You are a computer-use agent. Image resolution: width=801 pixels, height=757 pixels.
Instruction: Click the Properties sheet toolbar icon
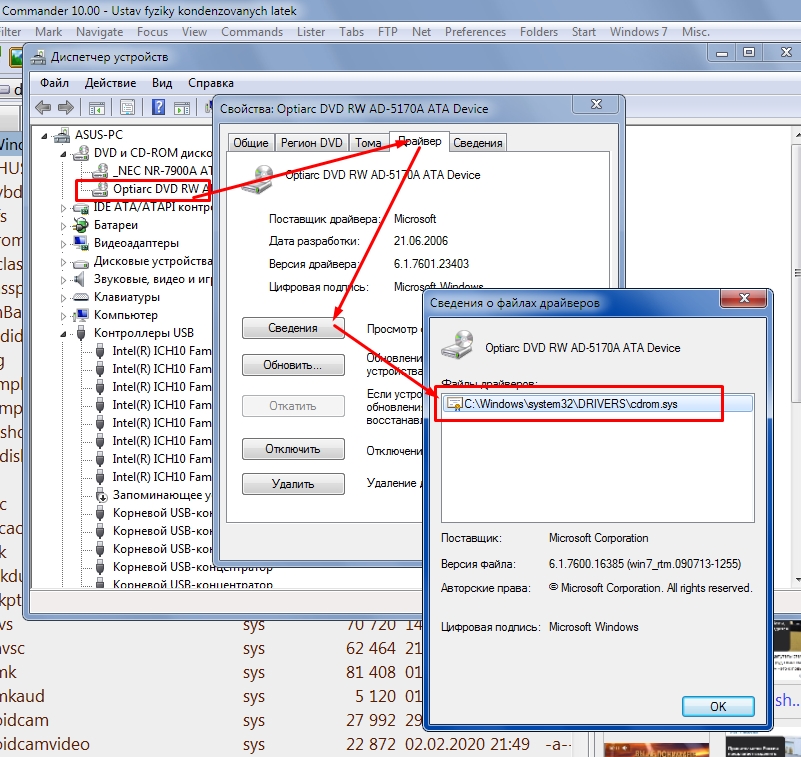pos(127,108)
